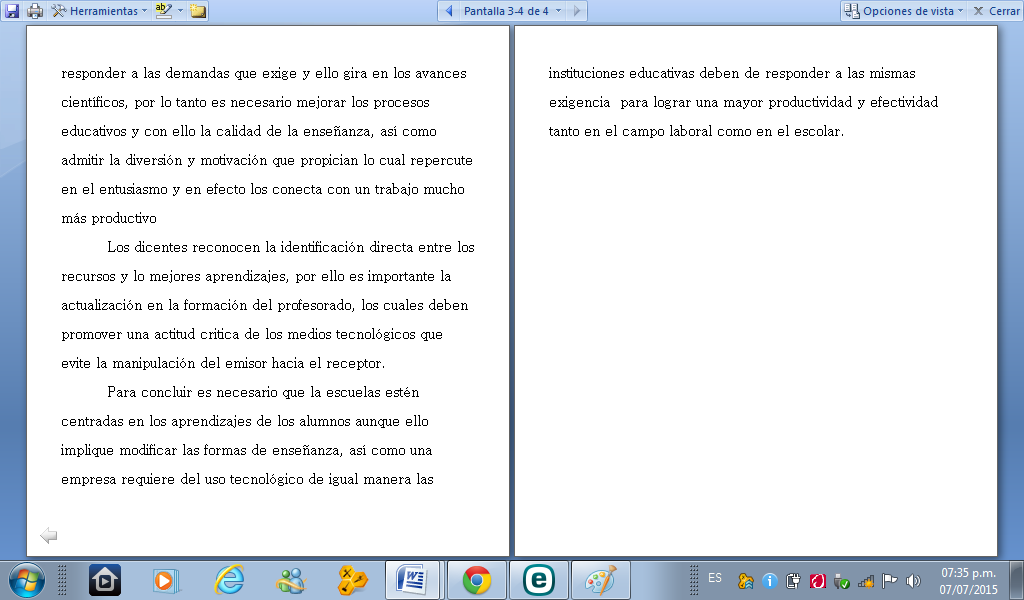Open Windows Live Messenger from the taskbar
This screenshot has width=1024, height=600.
(291, 580)
